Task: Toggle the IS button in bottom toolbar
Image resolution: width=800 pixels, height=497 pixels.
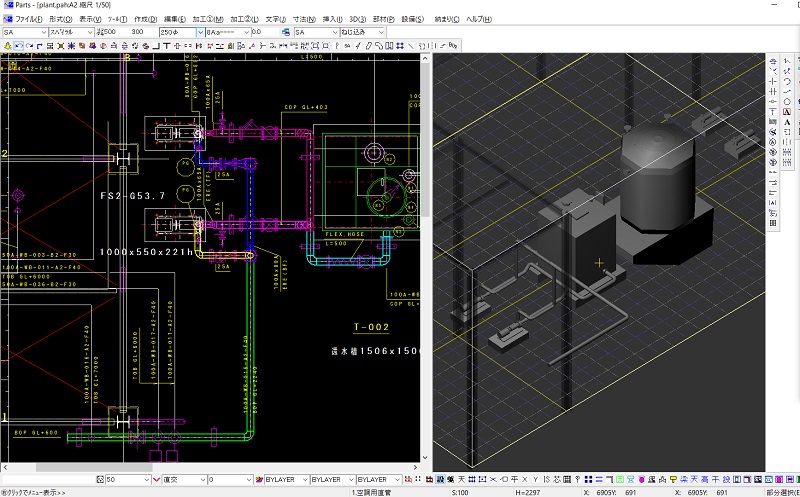Action: click(546, 480)
